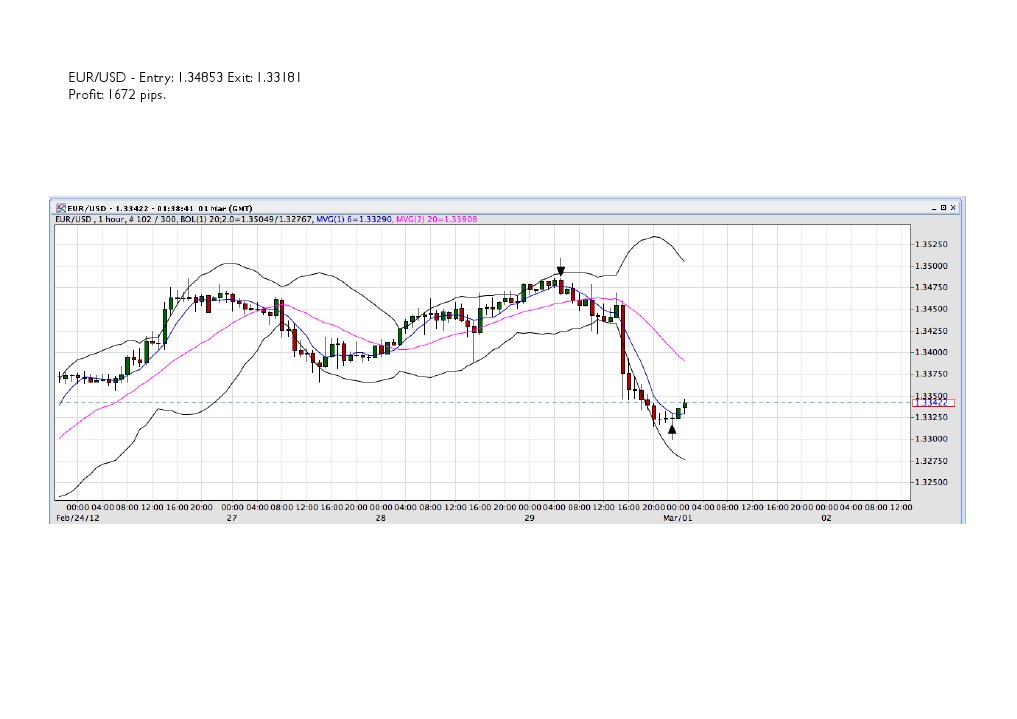The width and height of the screenshot is (1017, 719).
Task: Click the 1.32500 price axis label
Action: tap(931, 482)
